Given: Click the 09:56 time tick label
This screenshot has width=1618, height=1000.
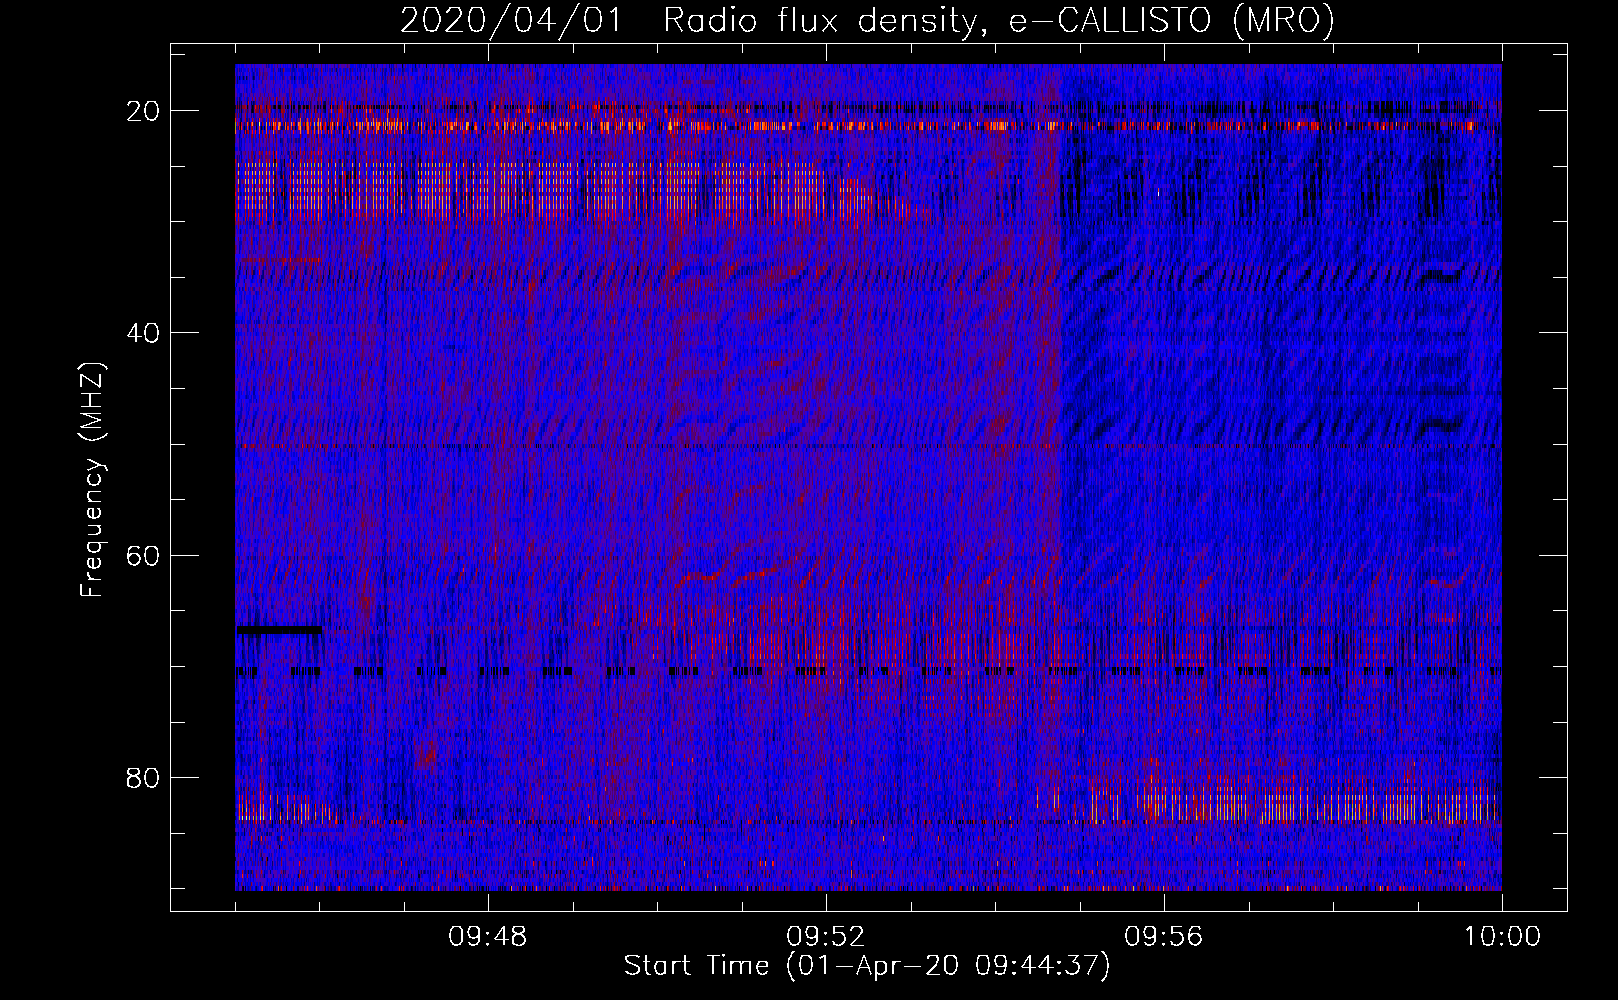Looking at the screenshot, I should (x=1163, y=937).
